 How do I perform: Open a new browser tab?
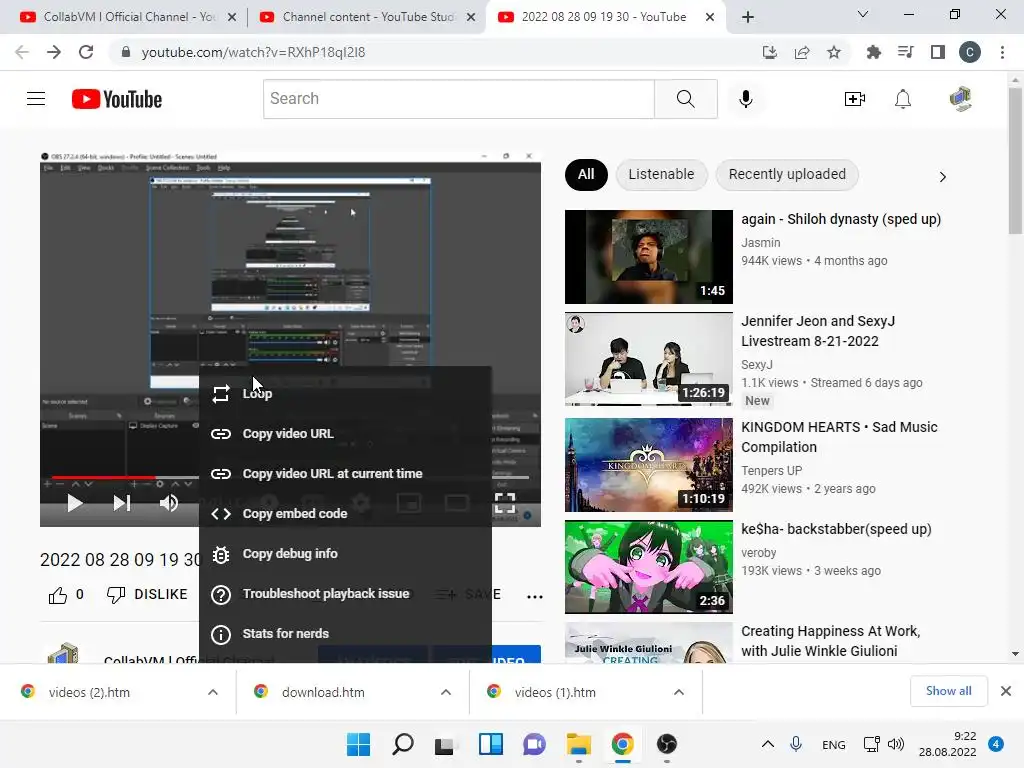pos(748,17)
